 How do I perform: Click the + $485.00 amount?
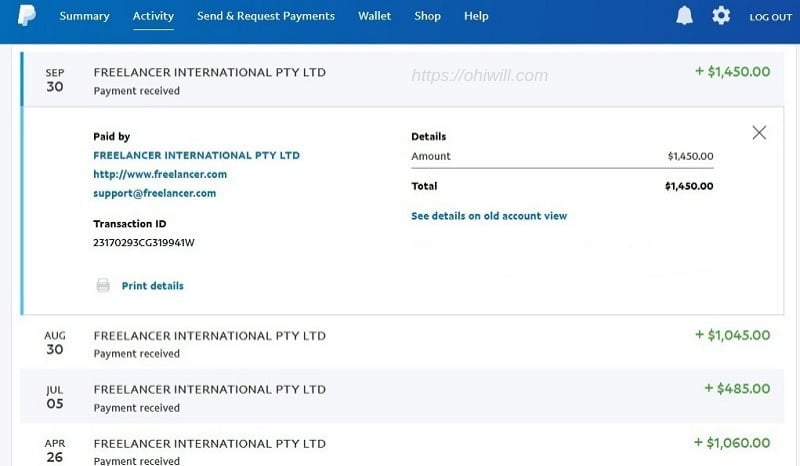point(737,388)
